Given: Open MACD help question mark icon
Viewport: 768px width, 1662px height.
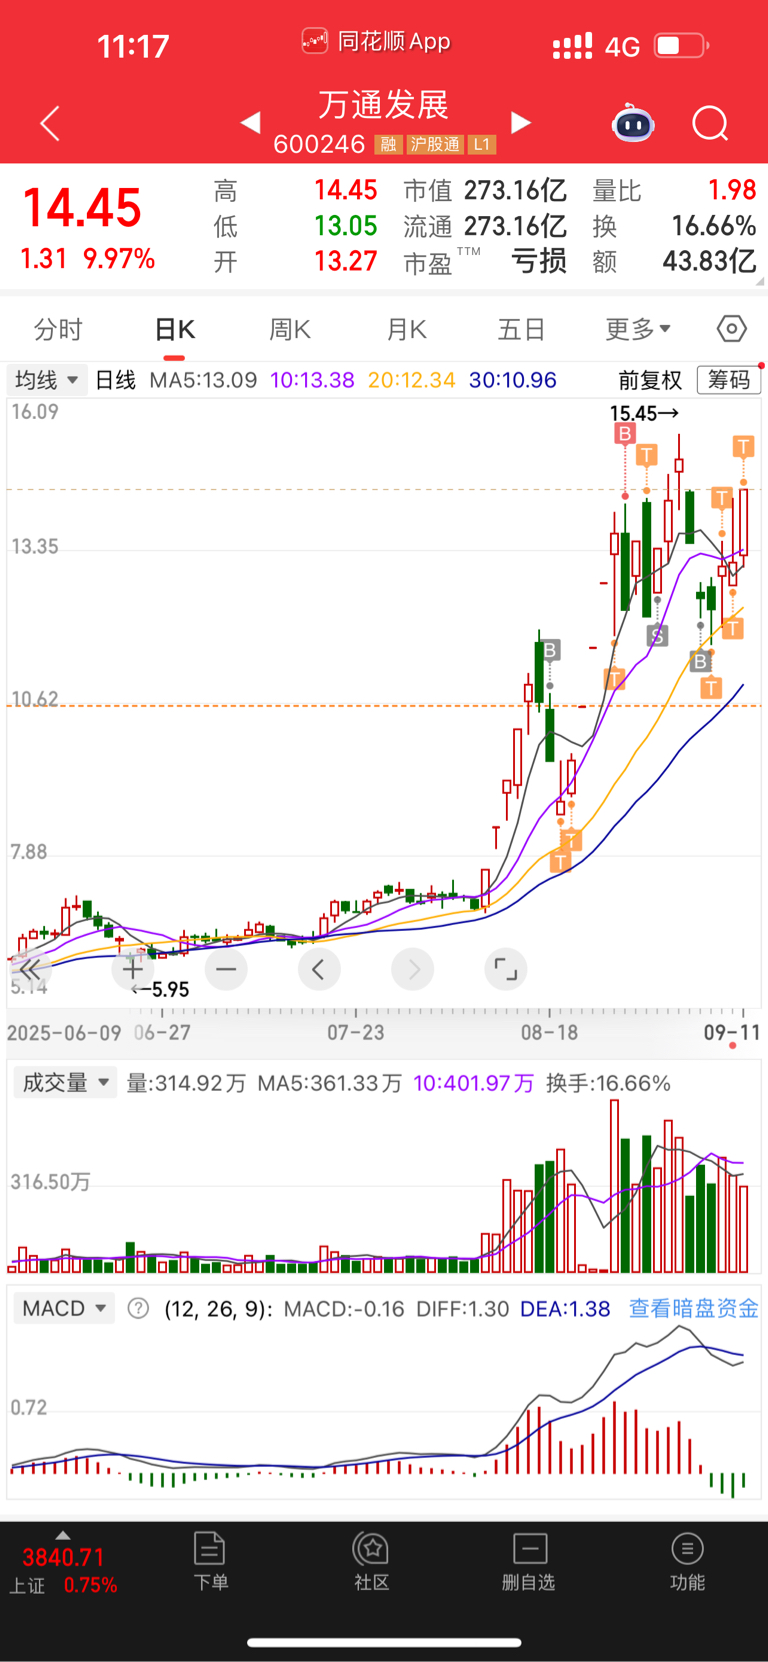Looking at the screenshot, I should [x=139, y=1308].
